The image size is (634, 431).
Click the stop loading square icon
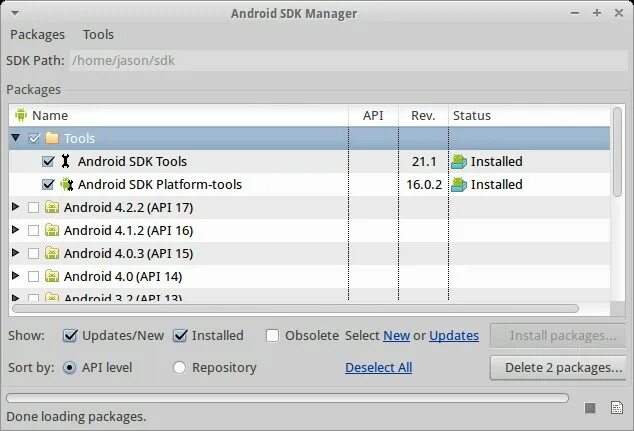click(x=590, y=407)
